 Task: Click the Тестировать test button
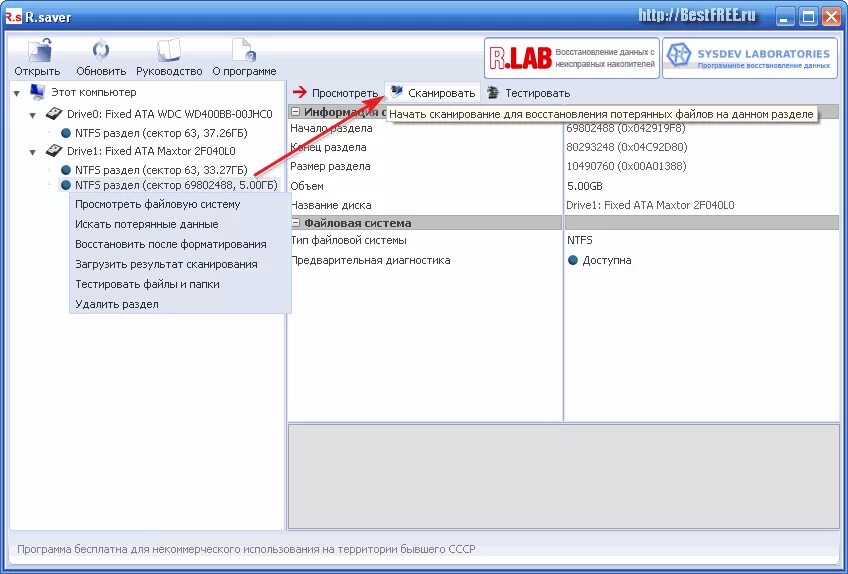click(528, 93)
